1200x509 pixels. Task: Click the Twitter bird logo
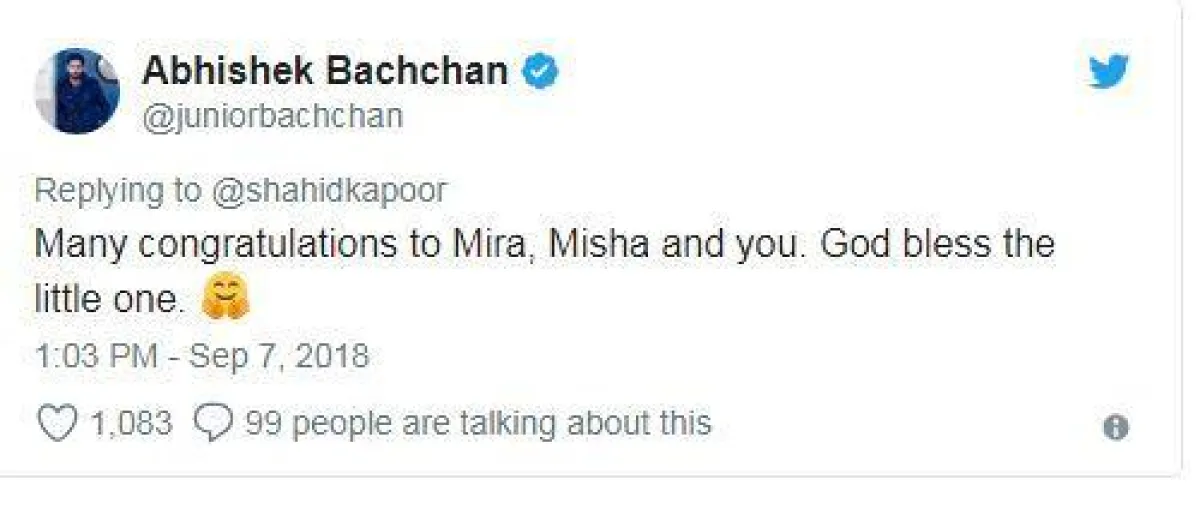tap(1108, 72)
